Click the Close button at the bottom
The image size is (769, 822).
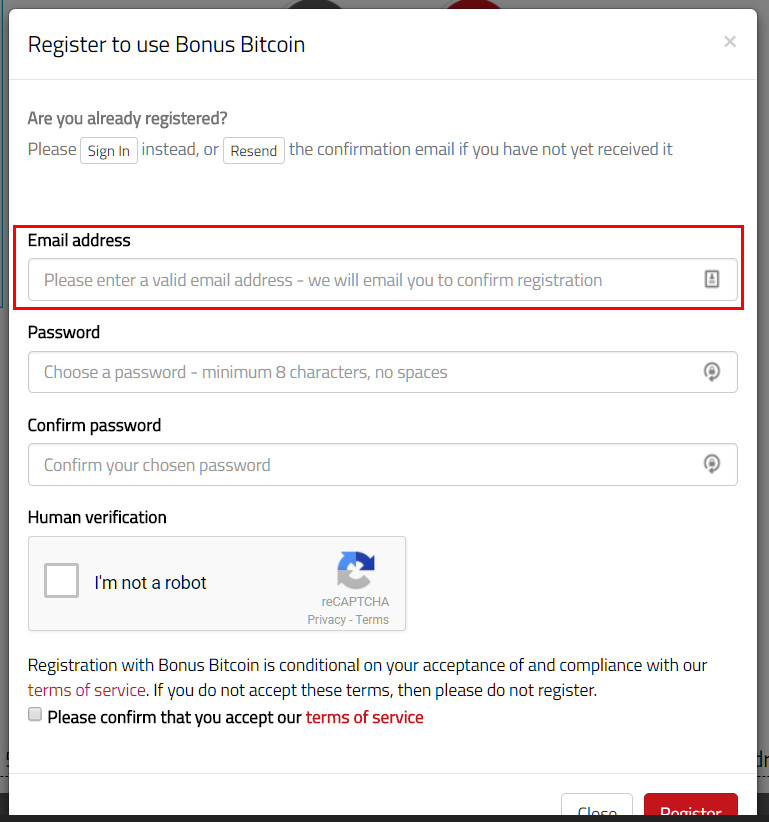(597, 807)
